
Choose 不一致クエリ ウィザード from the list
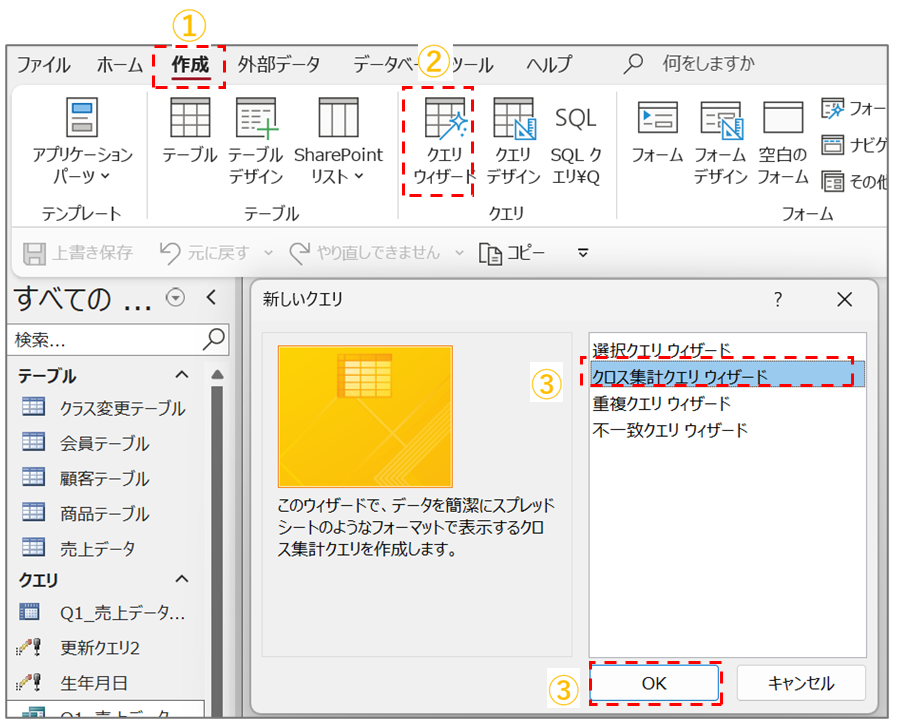(670, 431)
